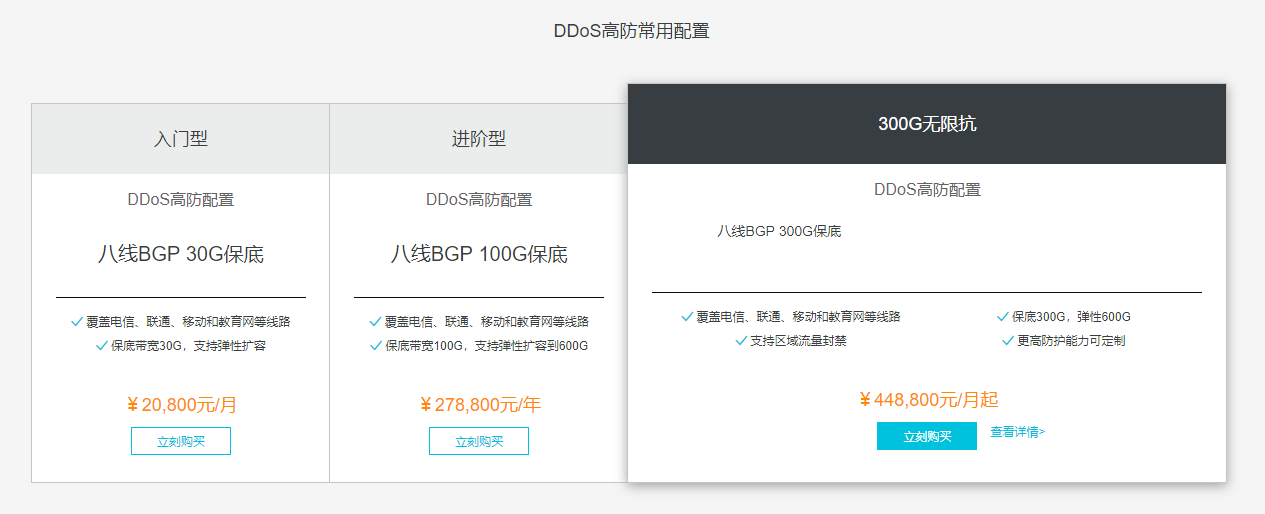The image size is (1265, 514).
Task: Click checkmark icon beside 保底300G，弹性600G
Action: point(1003,317)
